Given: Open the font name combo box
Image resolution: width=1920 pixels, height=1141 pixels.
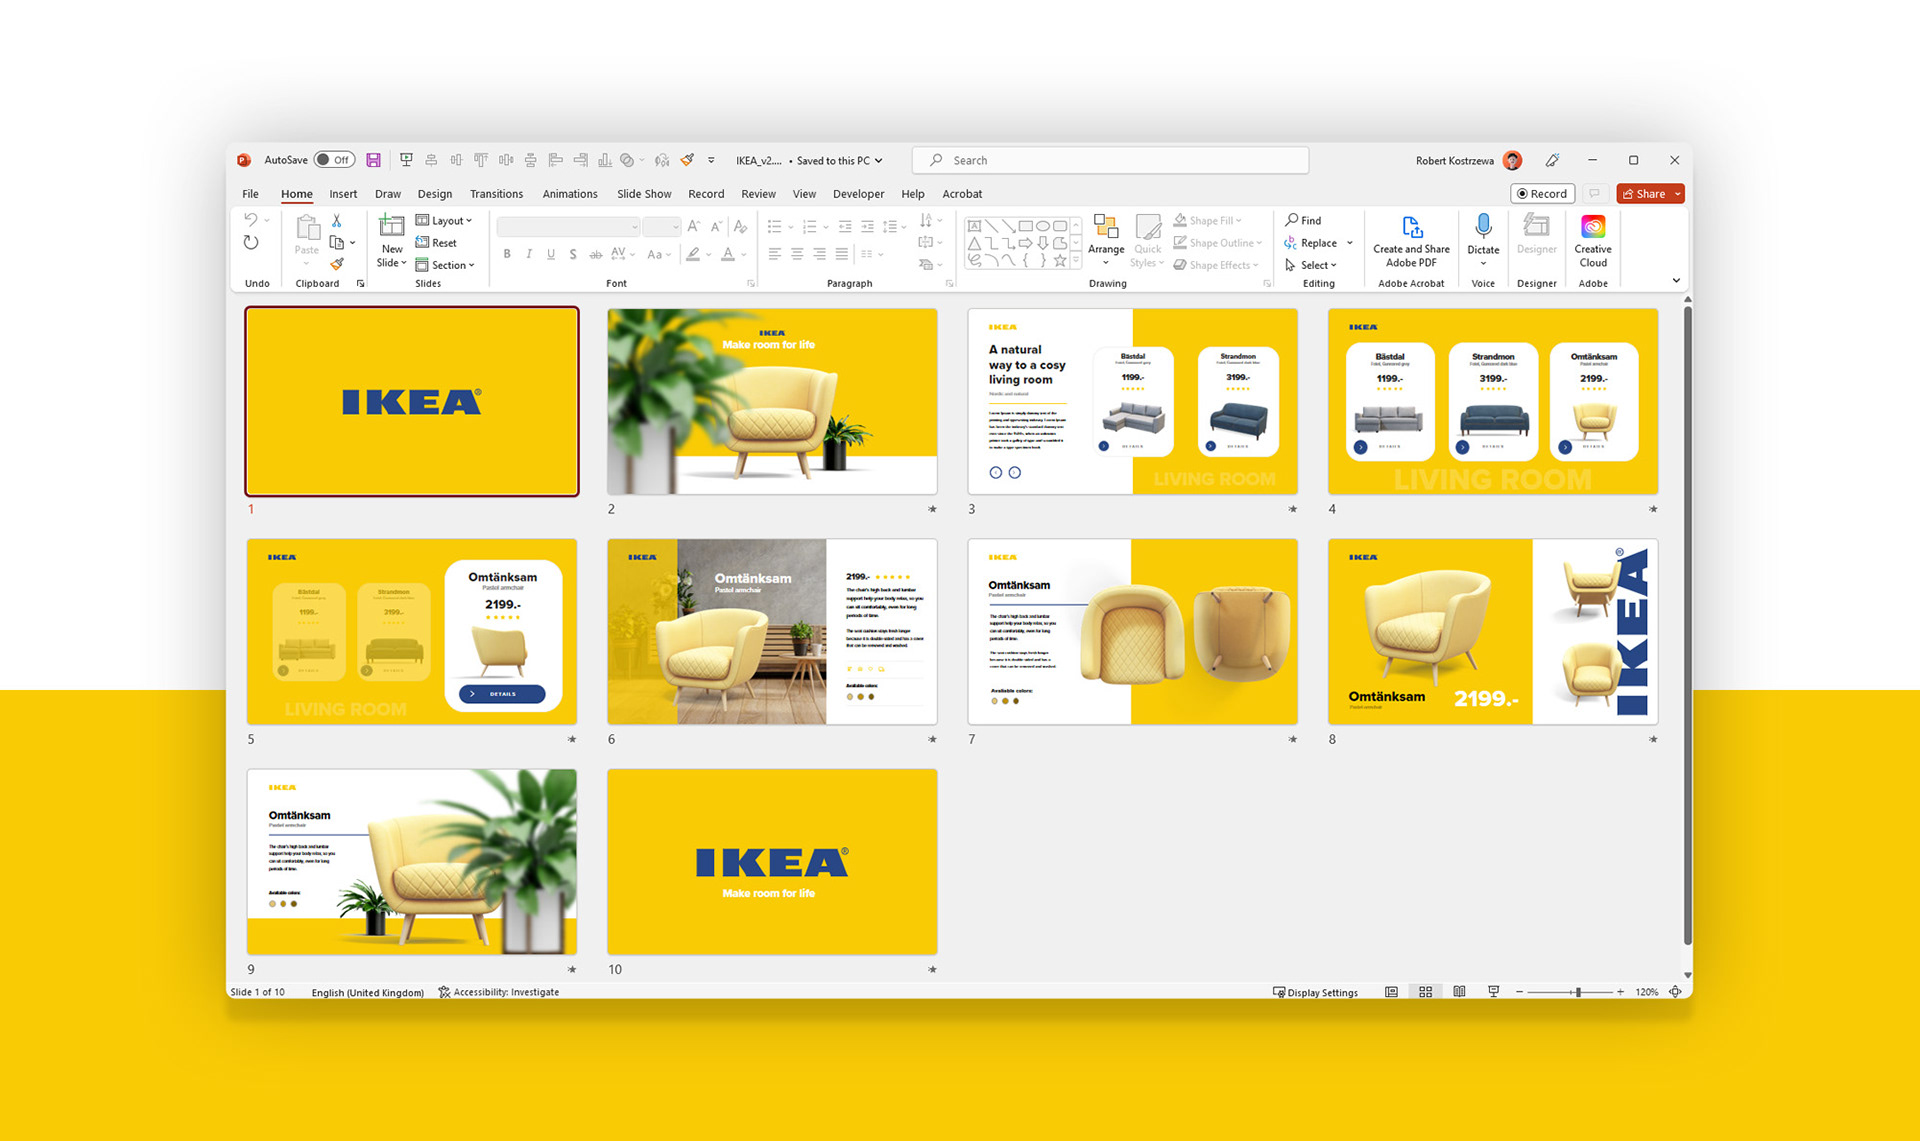Looking at the screenshot, I should pyautogui.click(x=568, y=227).
